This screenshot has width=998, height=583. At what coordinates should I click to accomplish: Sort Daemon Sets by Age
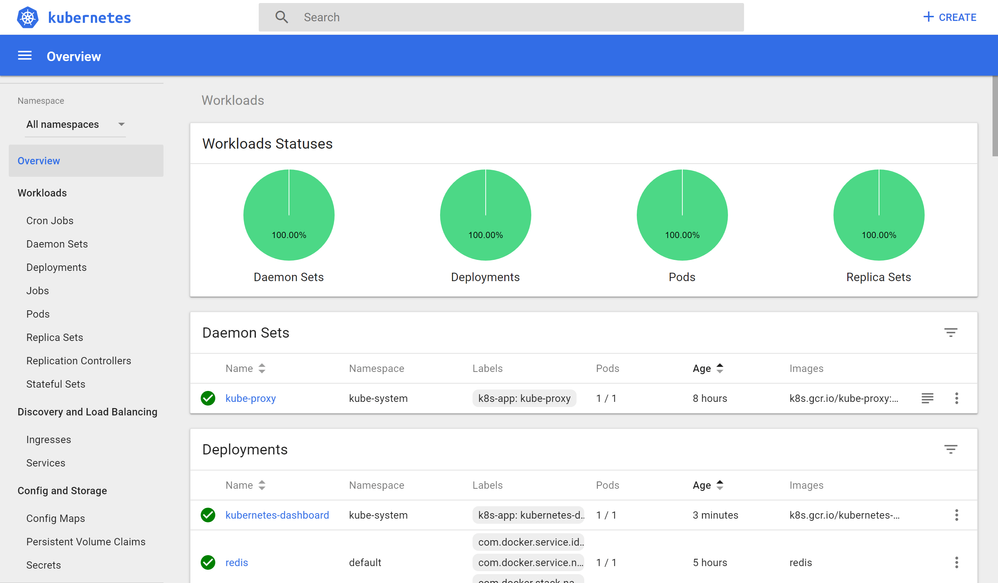point(708,369)
